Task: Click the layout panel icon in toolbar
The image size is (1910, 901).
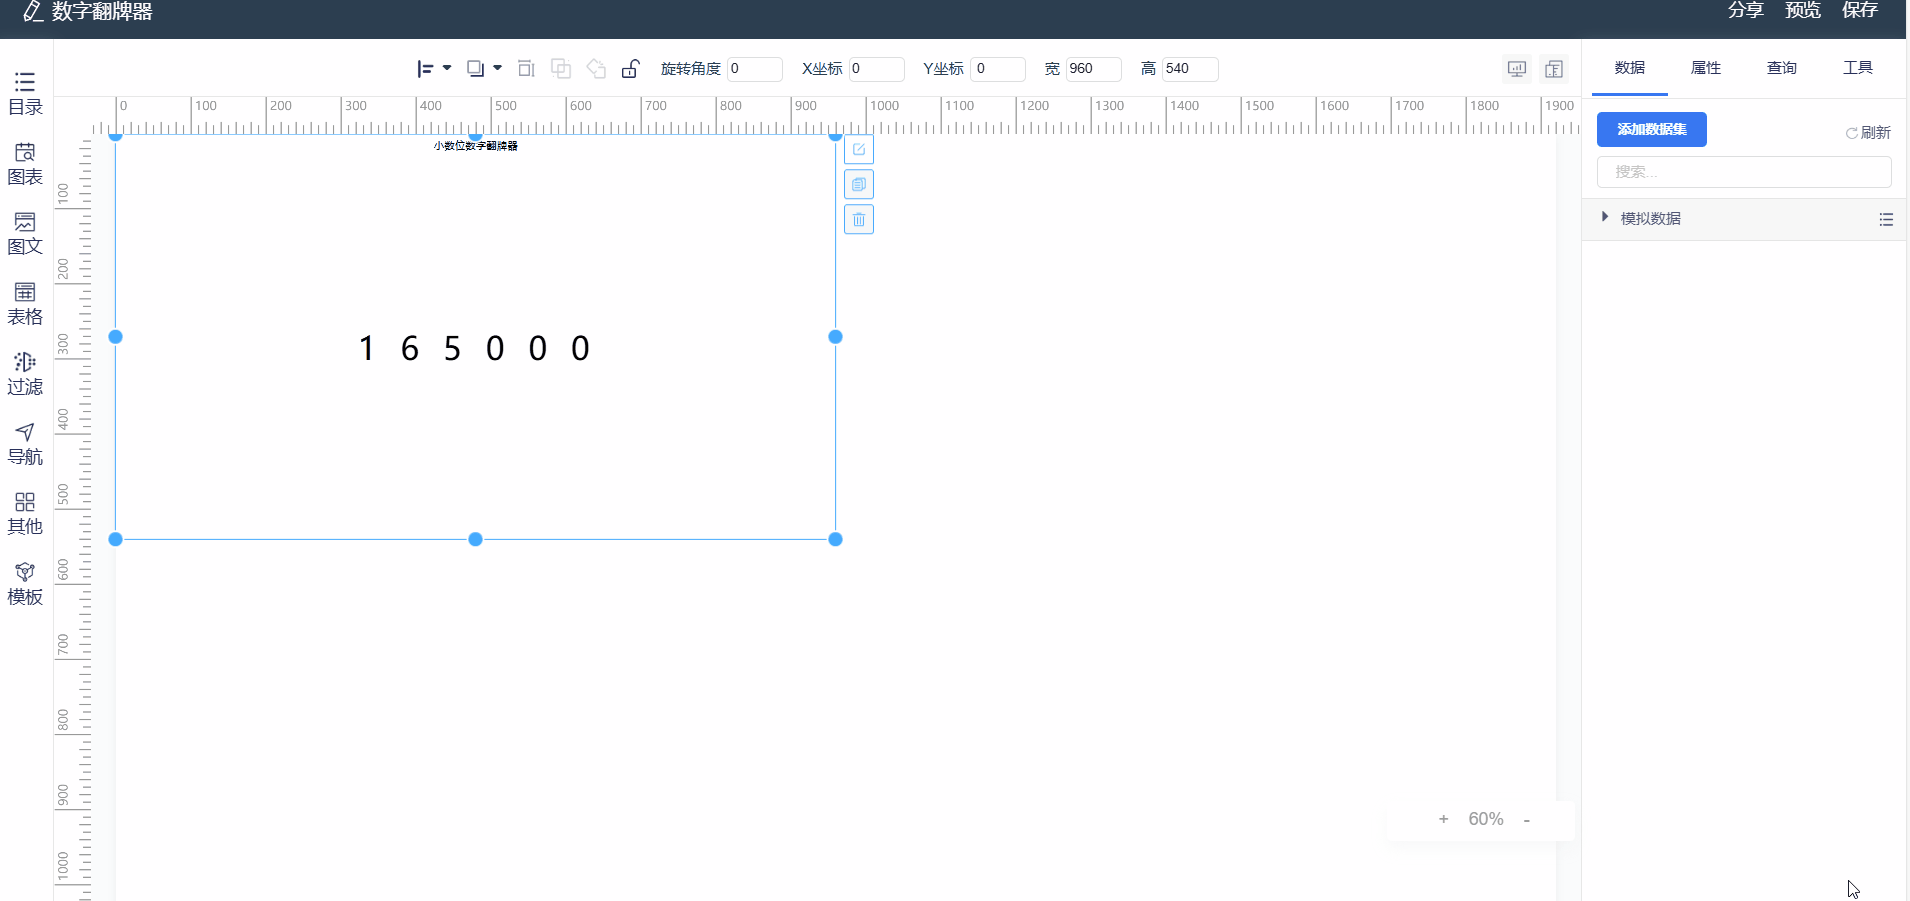Action: coord(1554,69)
